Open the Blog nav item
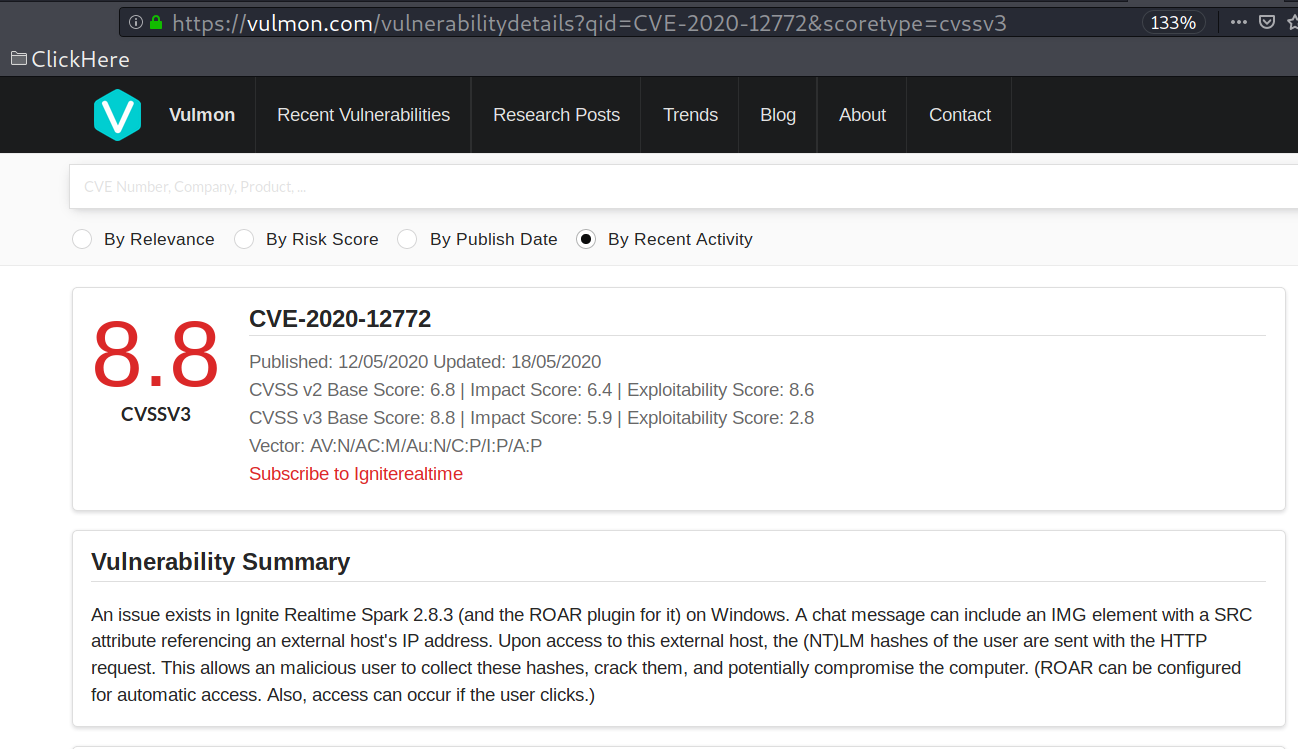Image resolution: width=1298 pixels, height=749 pixels. pyautogui.click(x=778, y=115)
